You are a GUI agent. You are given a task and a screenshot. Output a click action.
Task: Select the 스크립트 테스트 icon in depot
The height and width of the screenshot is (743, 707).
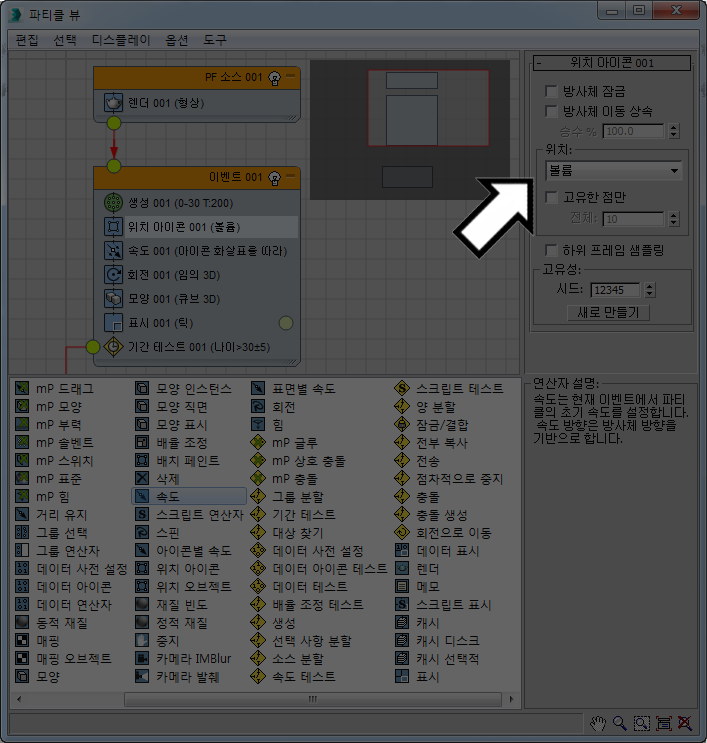(x=401, y=389)
